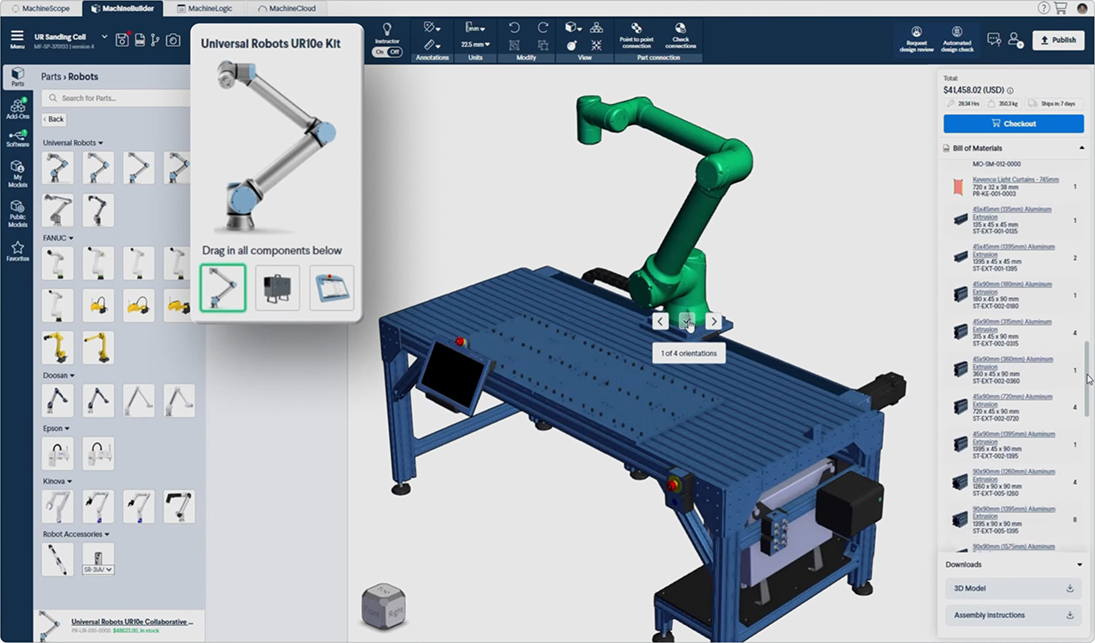The image size is (1095, 643).
Task: Open Universal Robots UR10e Collaborative link
Action: (132, 621)
